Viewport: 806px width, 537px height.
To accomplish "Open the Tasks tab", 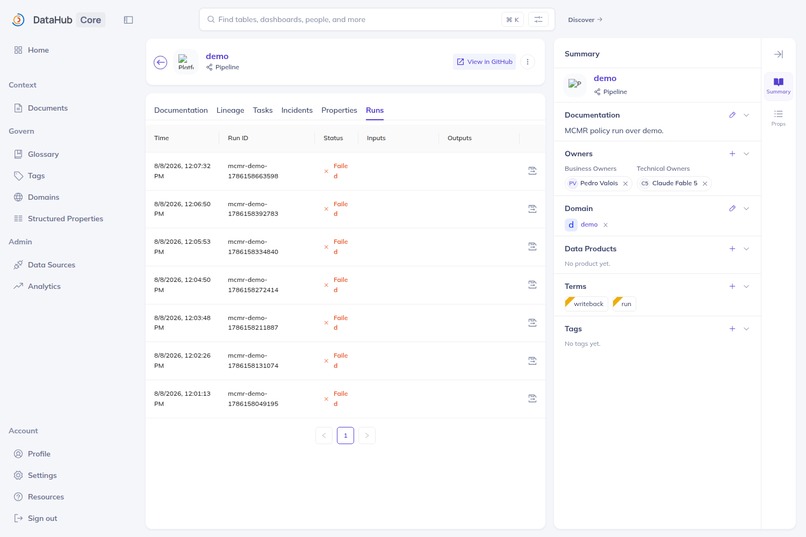I will [263, 110].
